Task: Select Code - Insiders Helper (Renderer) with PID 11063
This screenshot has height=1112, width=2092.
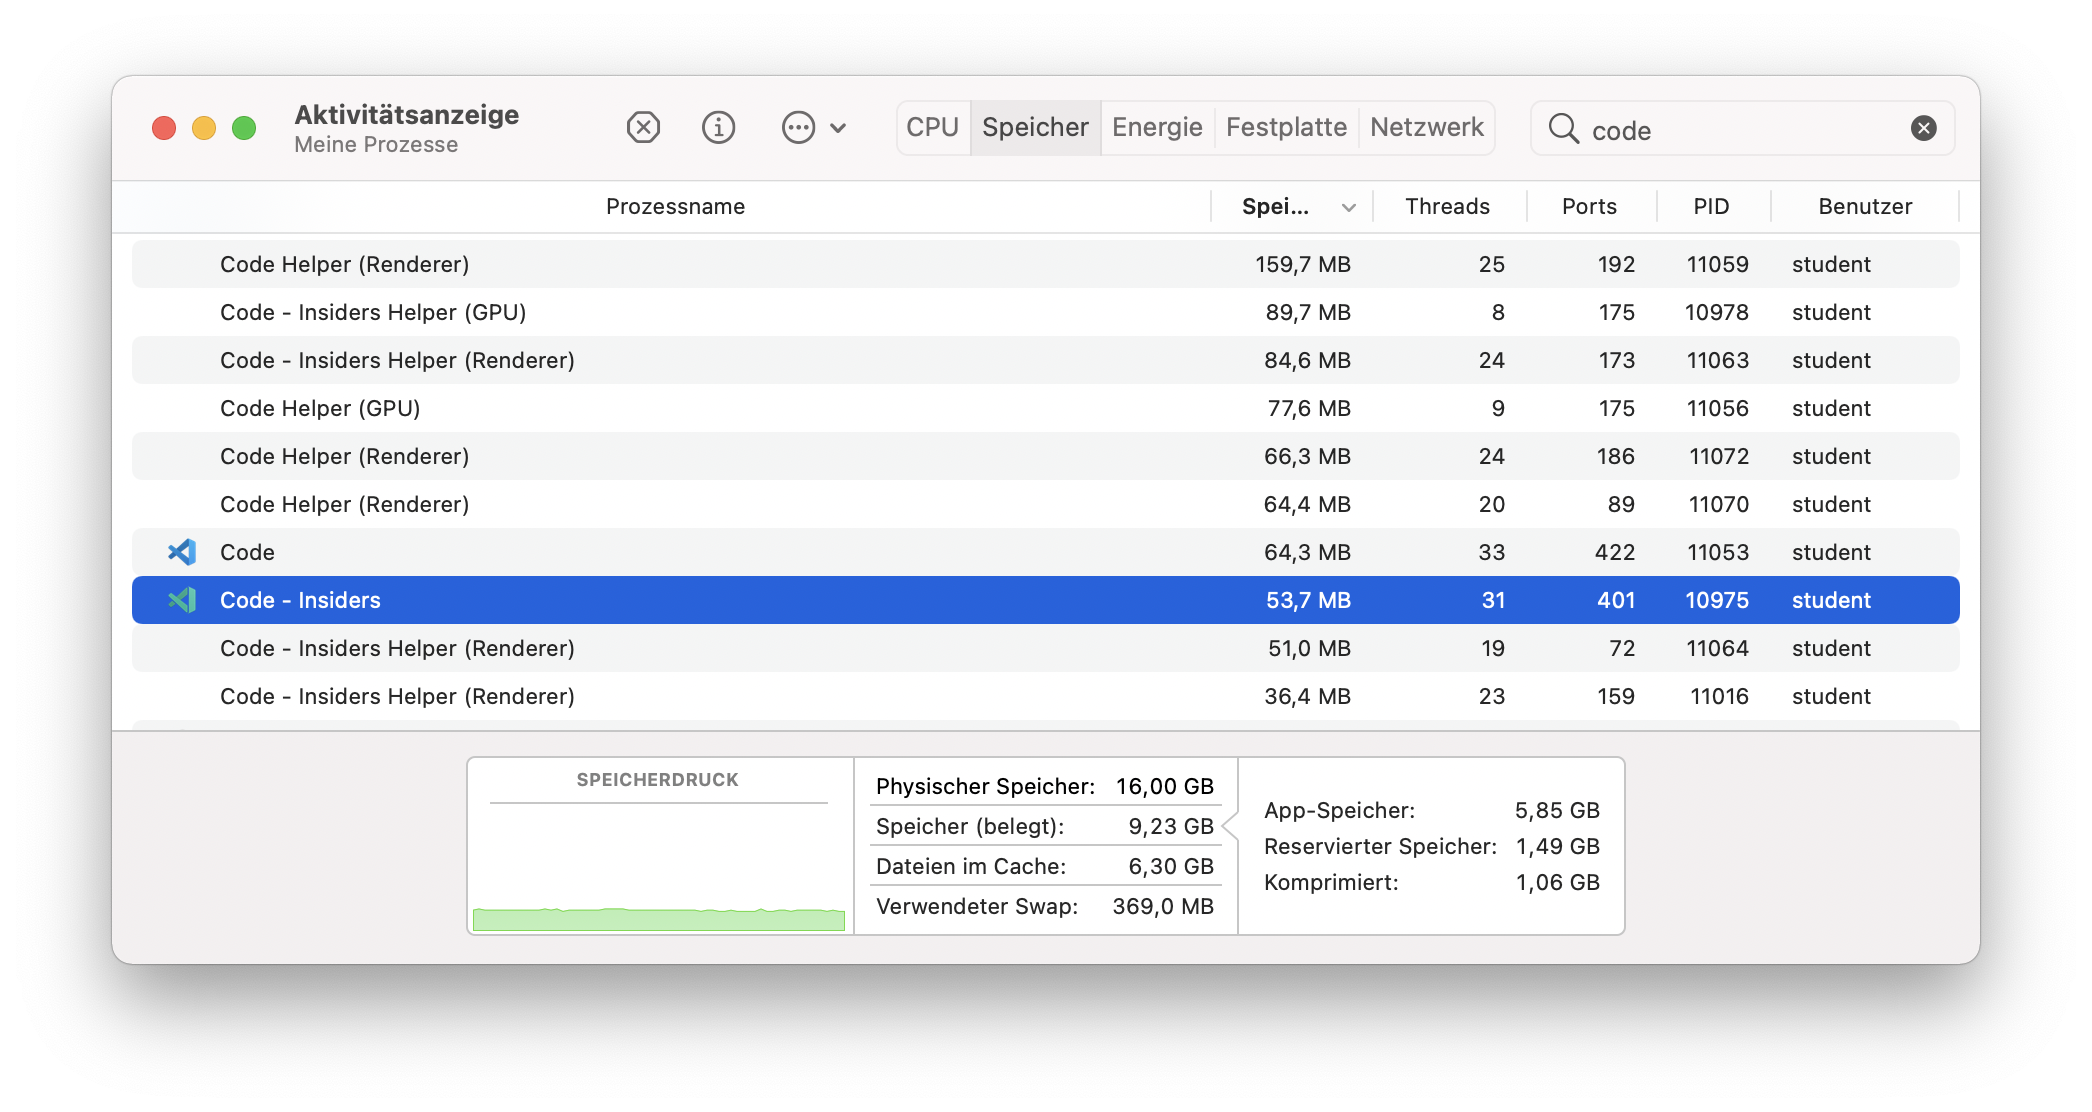Action: pos(1045,360)
